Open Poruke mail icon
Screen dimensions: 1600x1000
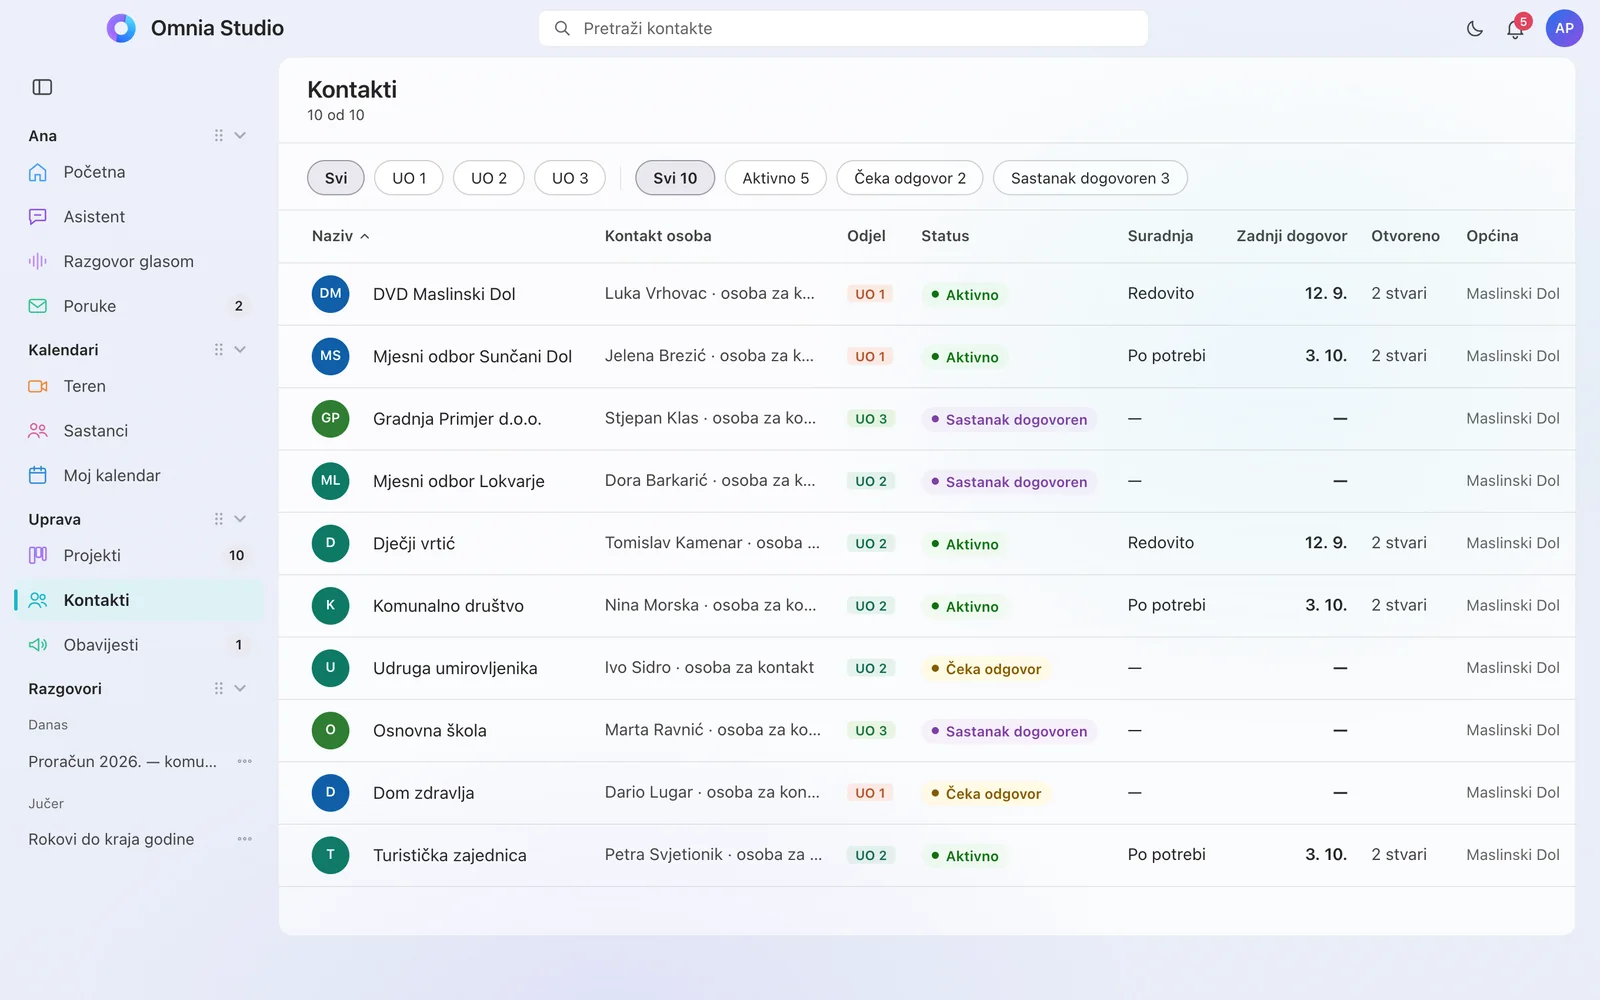pos(38,306)
